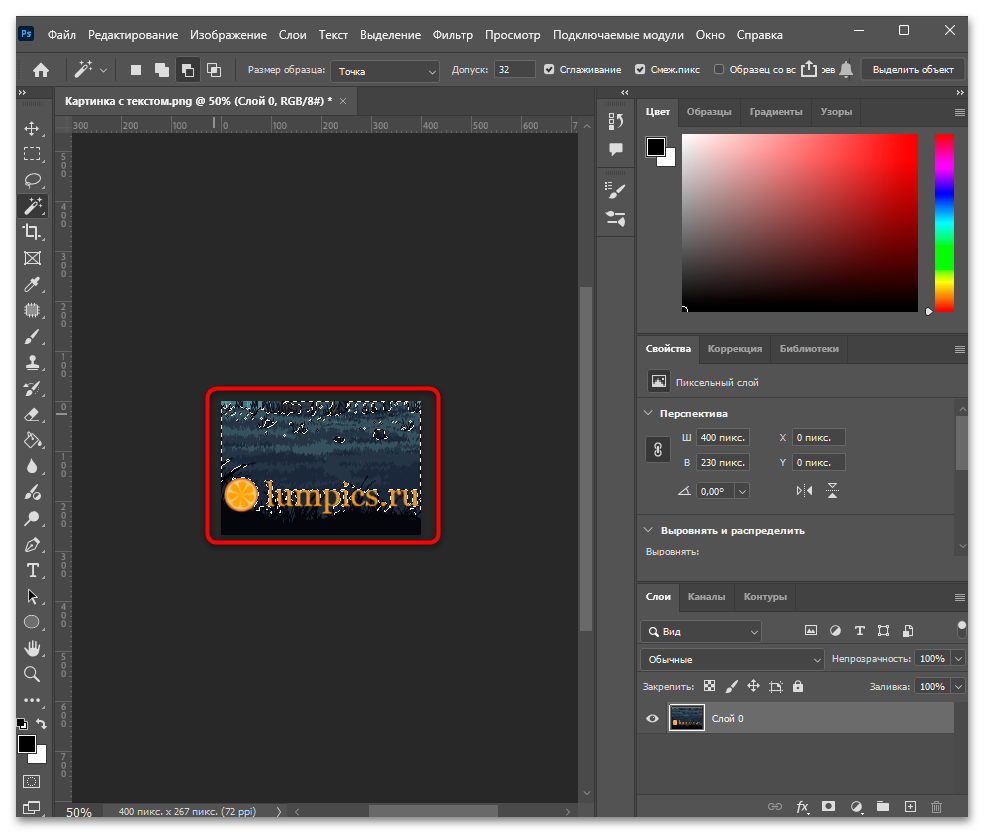Click the Допуск tolerance input field
Image resolution: width=984 pixels, height=833 pixels.
pos(515,70)
